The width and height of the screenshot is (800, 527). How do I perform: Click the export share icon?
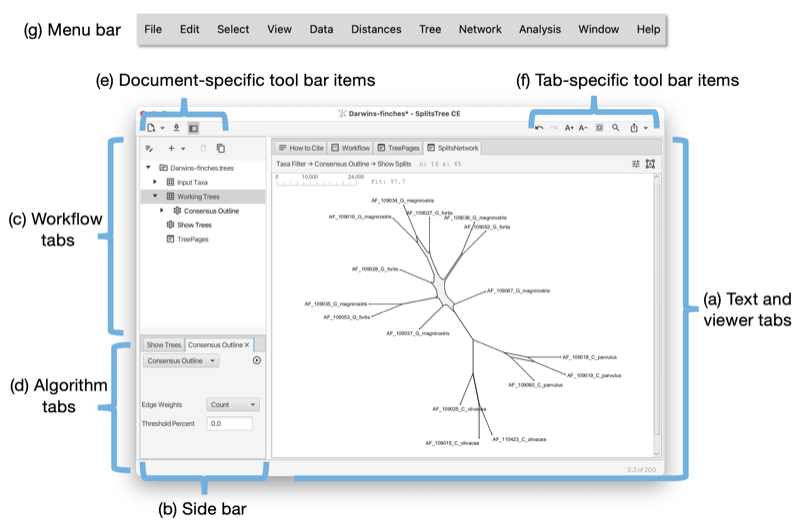click(634, 128)
